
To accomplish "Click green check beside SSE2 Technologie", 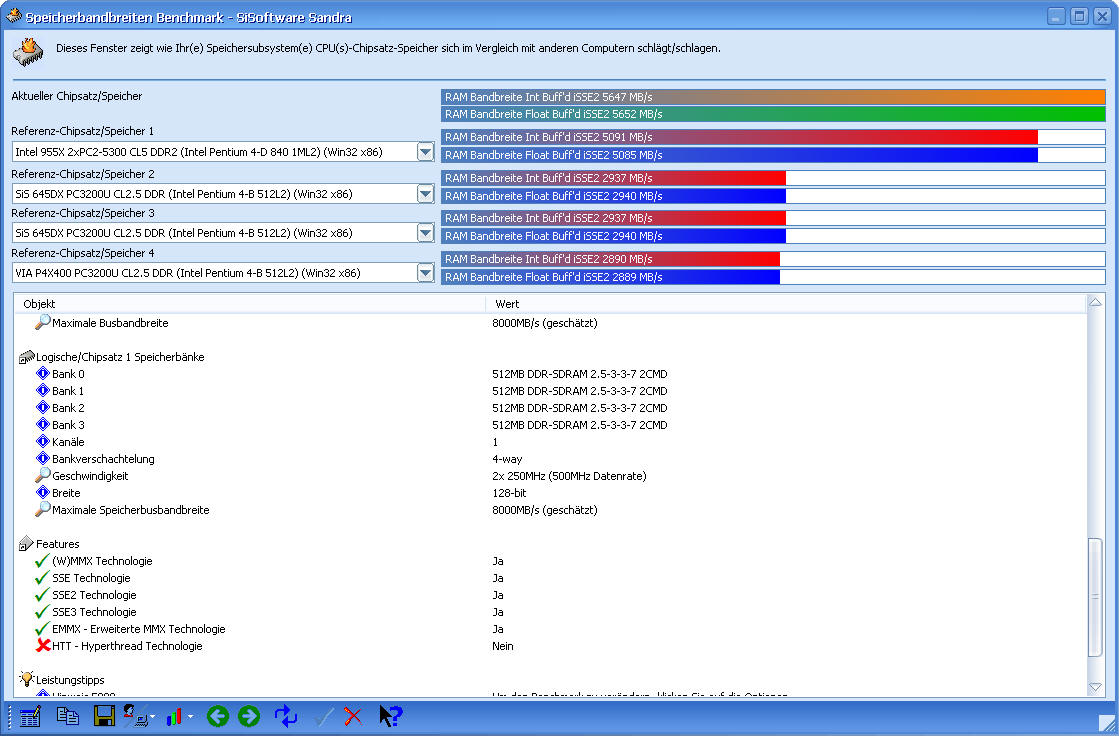I will pyautogui.click(x=42, y=595).
